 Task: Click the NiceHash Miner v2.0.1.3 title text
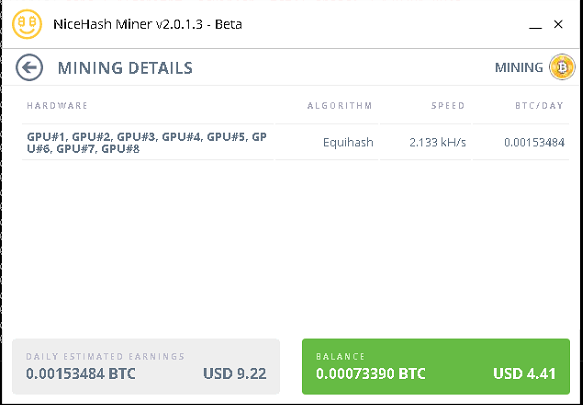[148, 24]
